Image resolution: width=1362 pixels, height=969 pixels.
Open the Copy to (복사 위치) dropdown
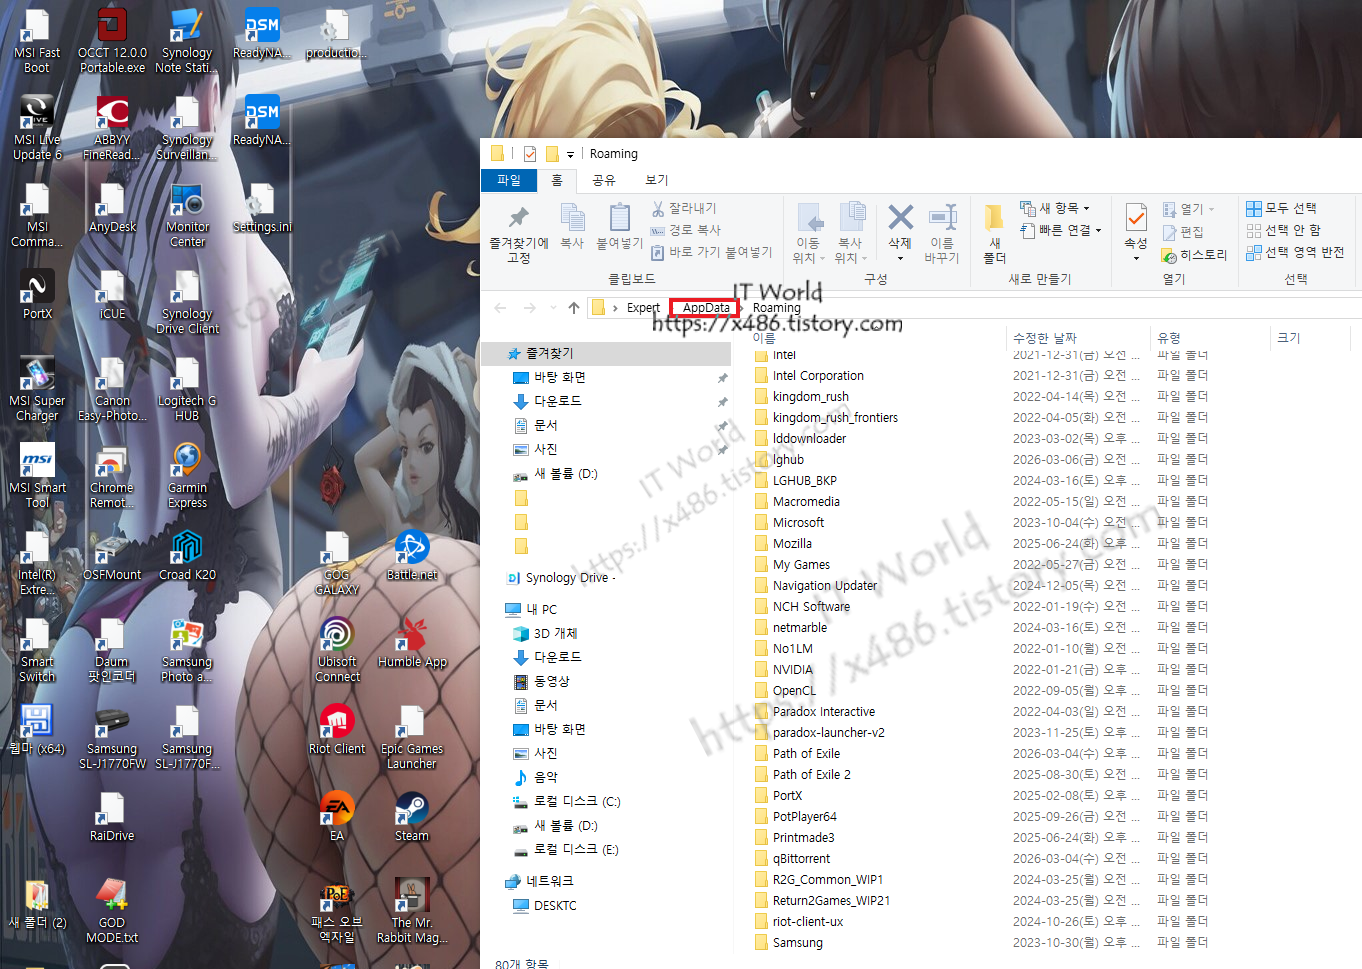[x=850, y=233]
